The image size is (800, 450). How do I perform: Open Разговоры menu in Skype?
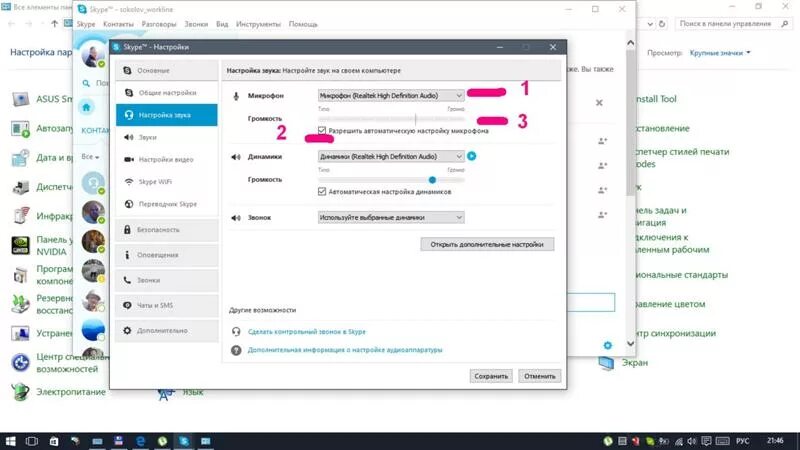[x=159, y=24]
